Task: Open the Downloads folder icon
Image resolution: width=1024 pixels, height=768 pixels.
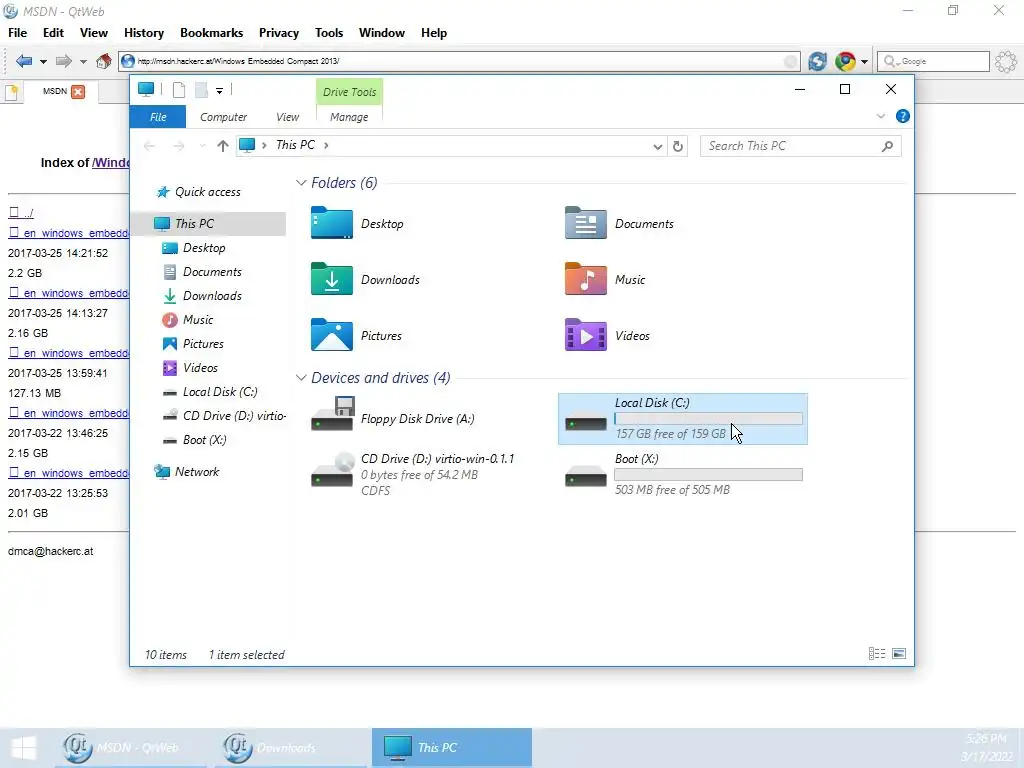Action: pyautogui.click(x=332, y=280)
